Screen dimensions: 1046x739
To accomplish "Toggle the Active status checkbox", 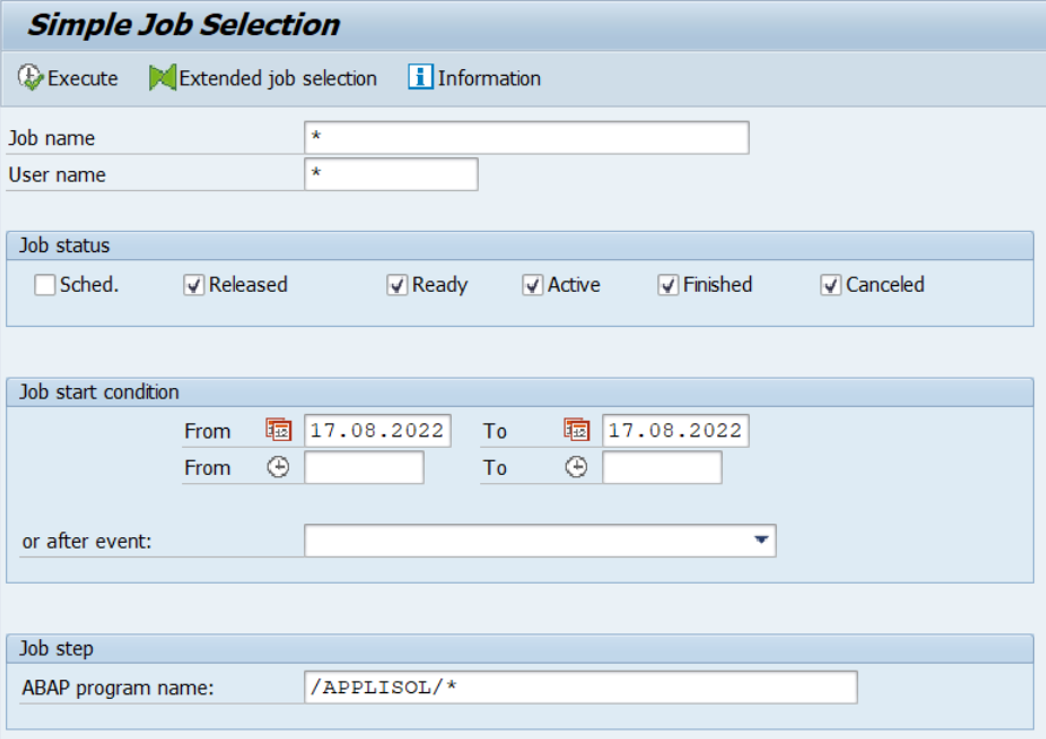I will click(x=532, y=285).
